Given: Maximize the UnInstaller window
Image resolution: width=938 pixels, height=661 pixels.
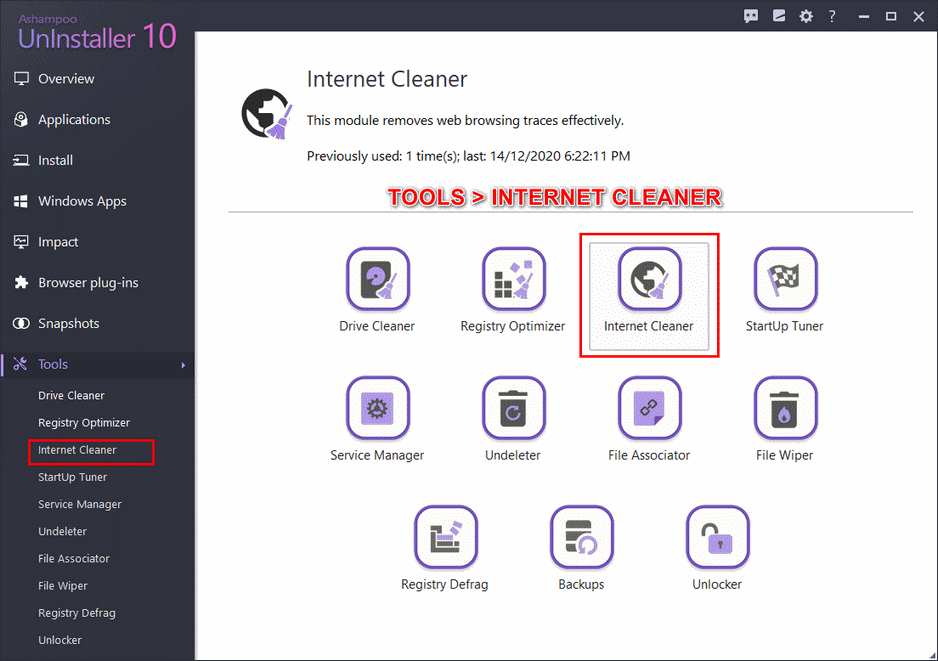Looking at the screenshot, I should coord(891,17).
